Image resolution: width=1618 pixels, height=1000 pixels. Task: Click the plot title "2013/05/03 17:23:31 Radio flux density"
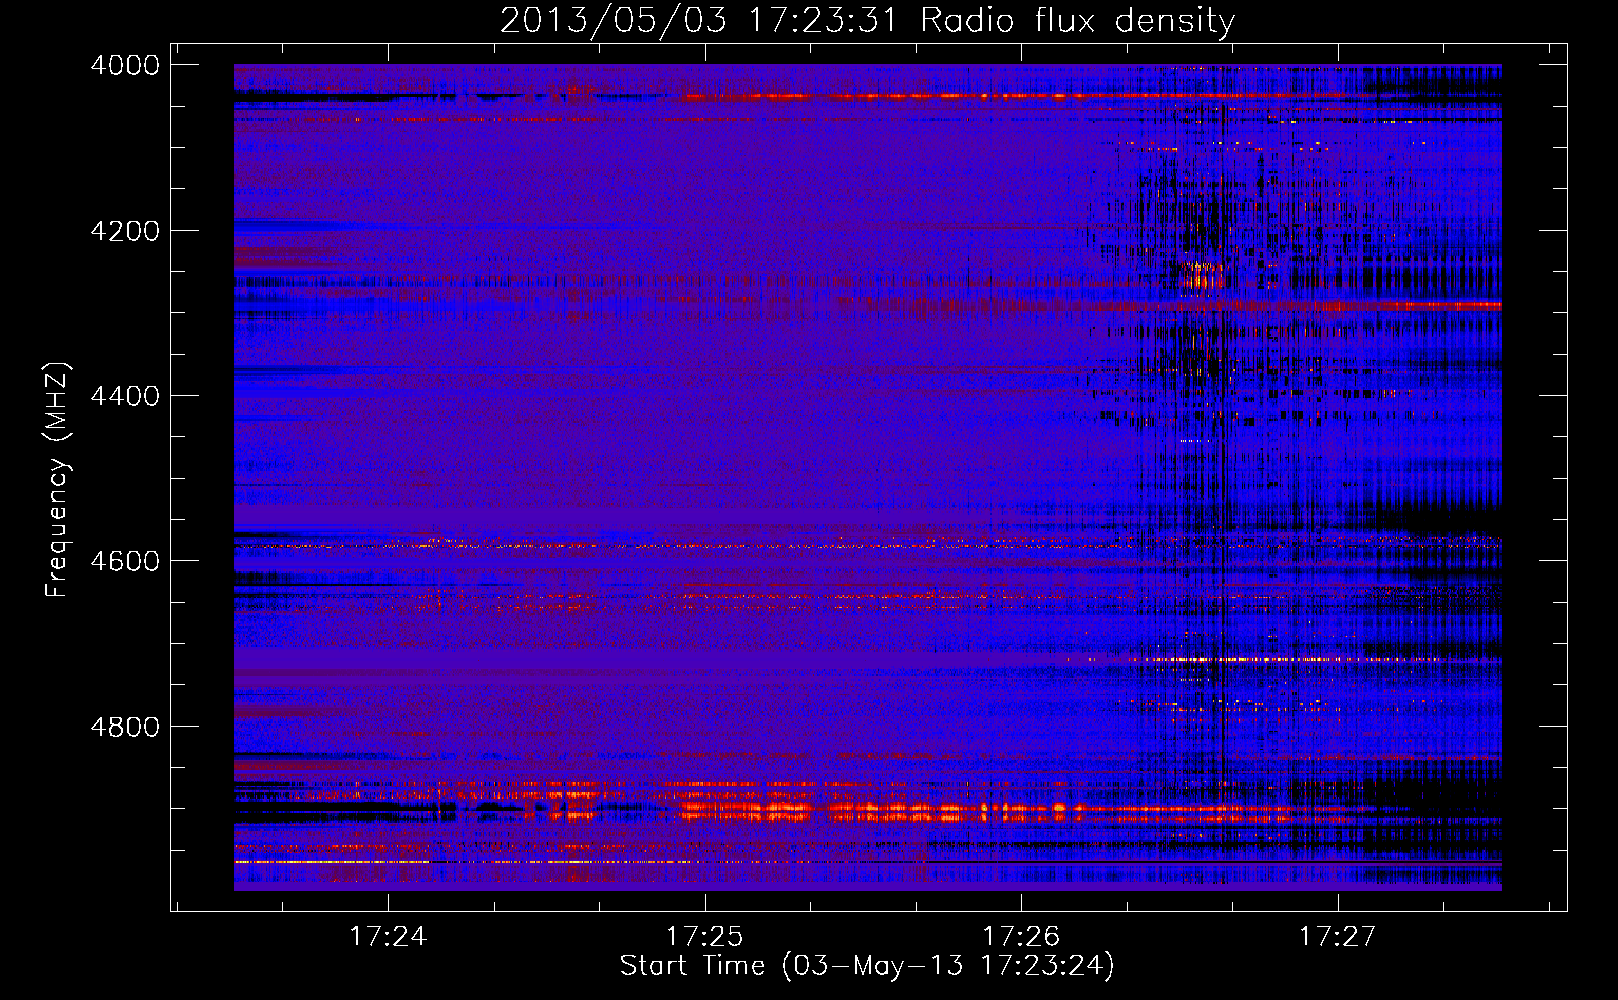tap(867, 20)
